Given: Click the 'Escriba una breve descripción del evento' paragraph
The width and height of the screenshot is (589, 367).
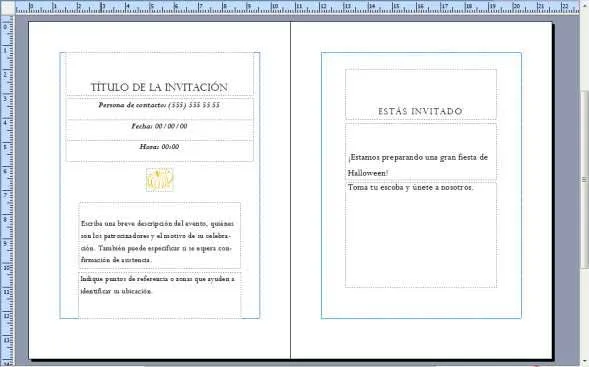Looking at the screenshot, I should coord(157,242).
